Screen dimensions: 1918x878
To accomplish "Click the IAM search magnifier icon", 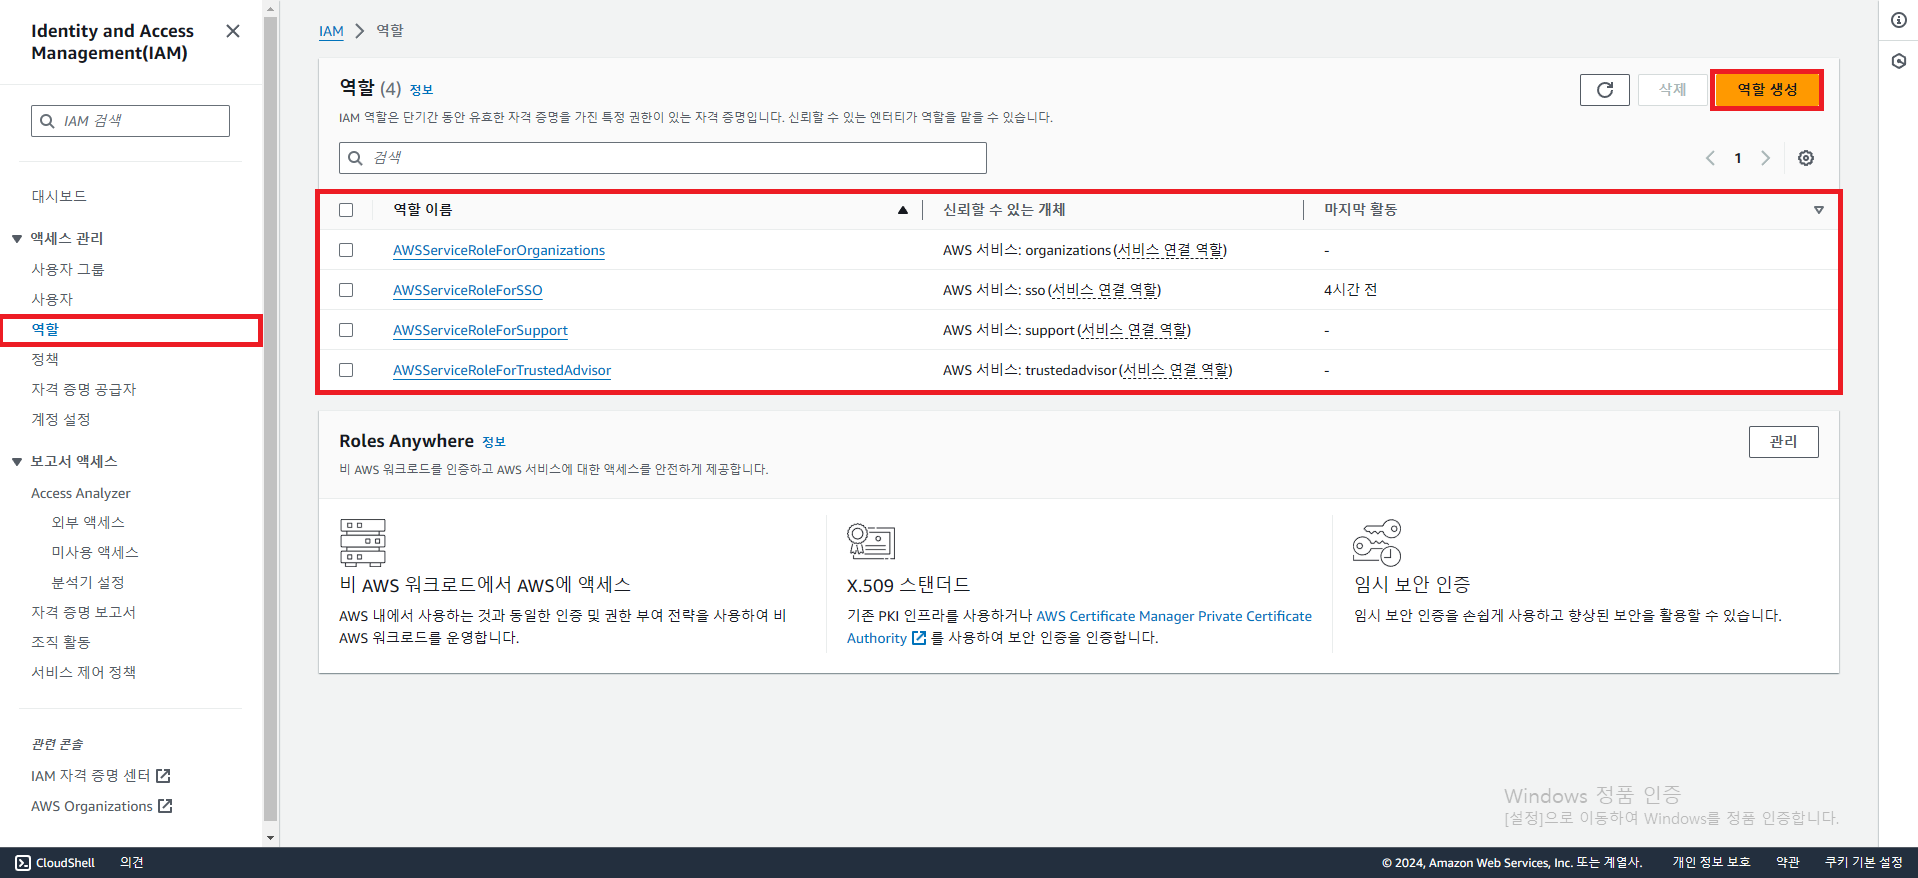I will click(47, 121).
